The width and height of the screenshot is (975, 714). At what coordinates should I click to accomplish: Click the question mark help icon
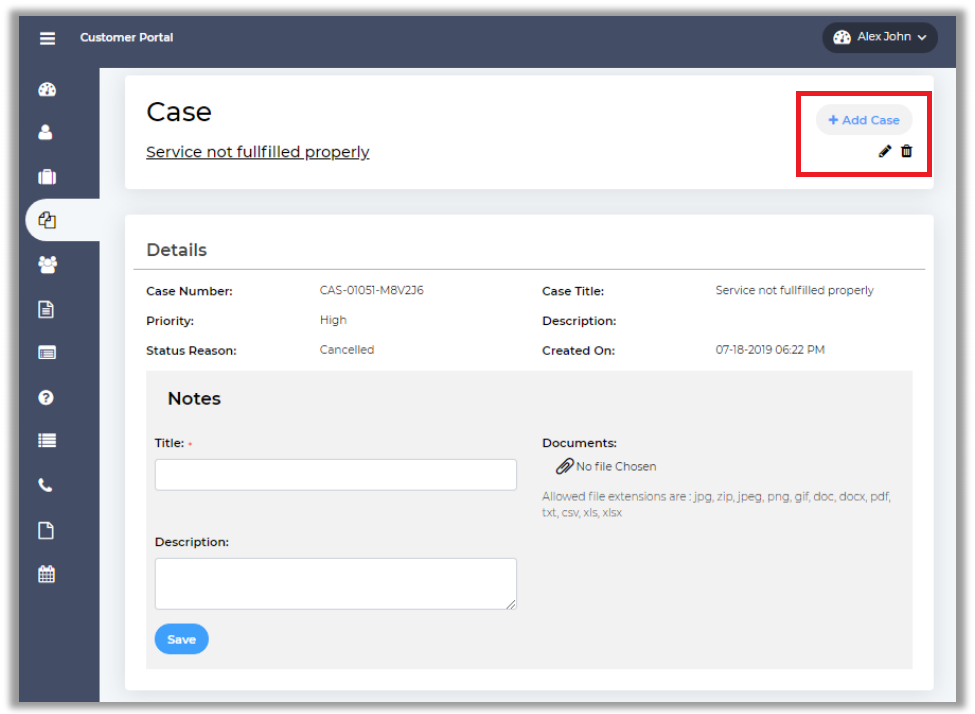[x=46, y=398]
